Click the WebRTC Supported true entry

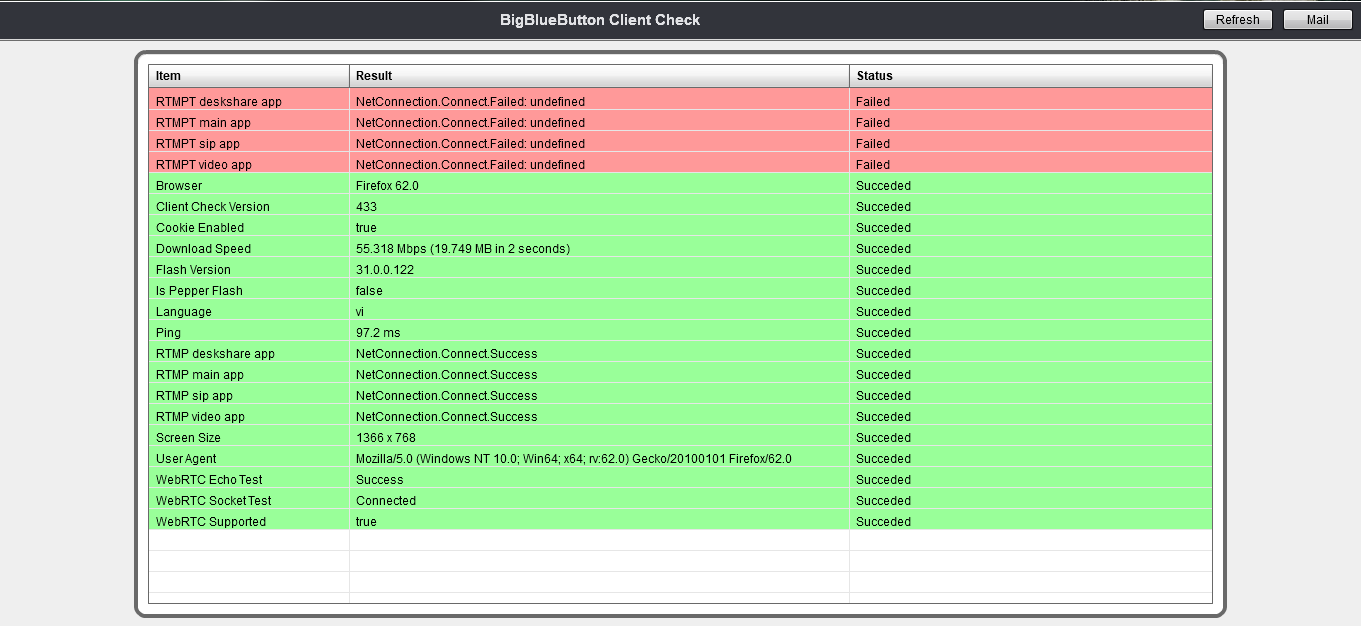[365, 521]
